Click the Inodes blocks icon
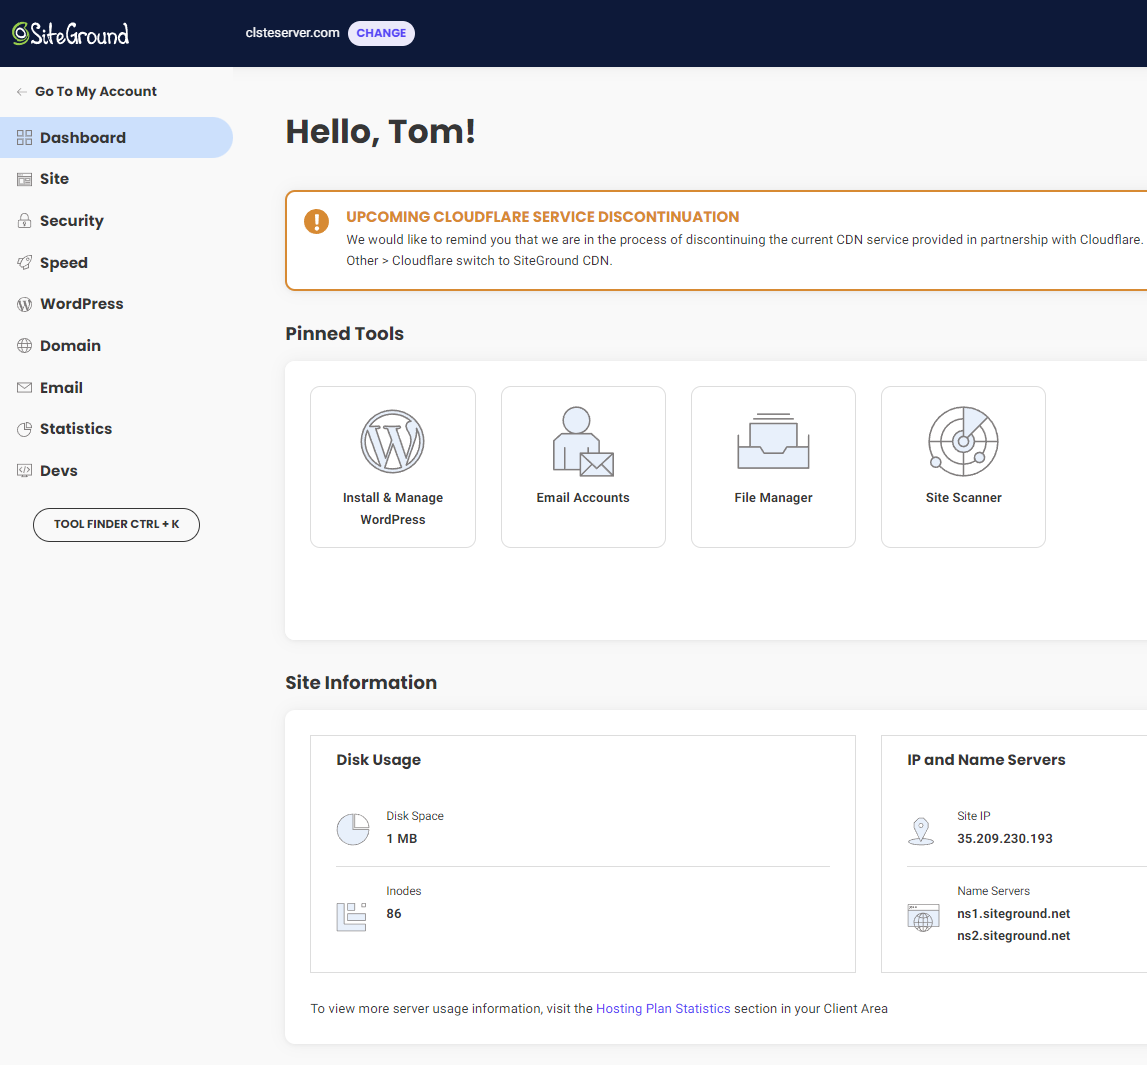Viewport: 1147px width, 1065px height. coord(352,917)
